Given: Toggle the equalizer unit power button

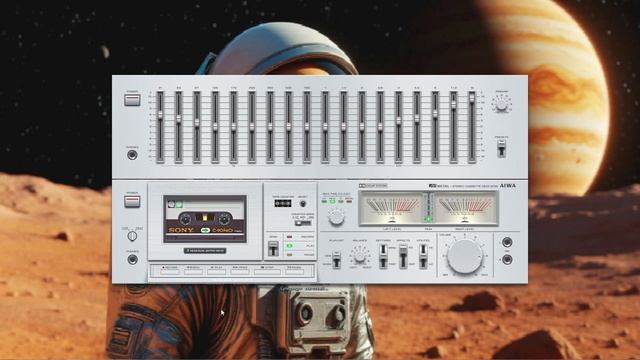Looking at the screenshot, I should [132, 100].
